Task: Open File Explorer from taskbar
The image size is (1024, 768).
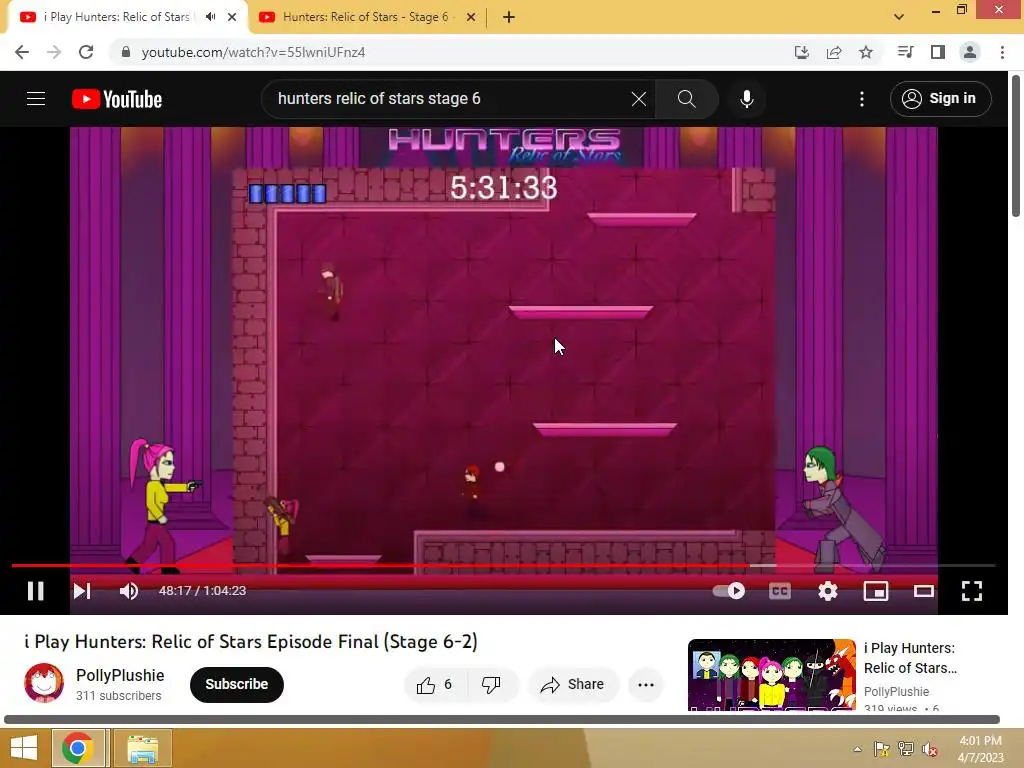Action: tap(142, 748)
